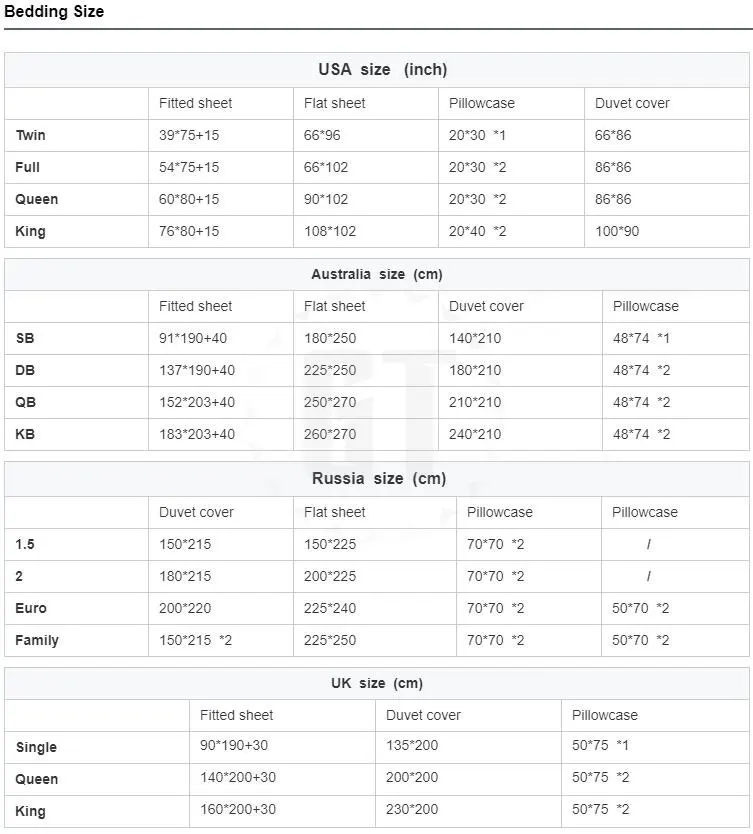Select the SB row label
Screen dimensions: 753x834
[x=25, y=338]
